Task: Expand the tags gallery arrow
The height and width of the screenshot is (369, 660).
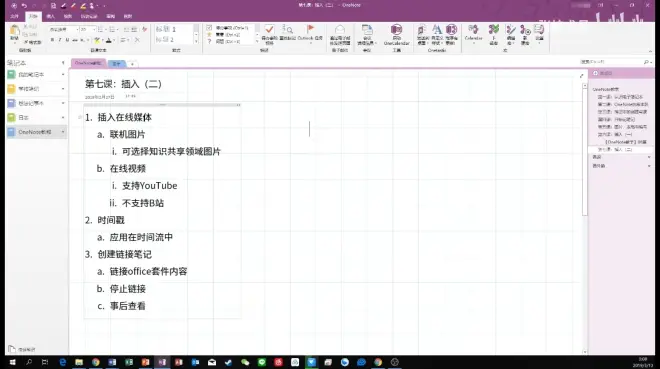Action: [257, 41]
